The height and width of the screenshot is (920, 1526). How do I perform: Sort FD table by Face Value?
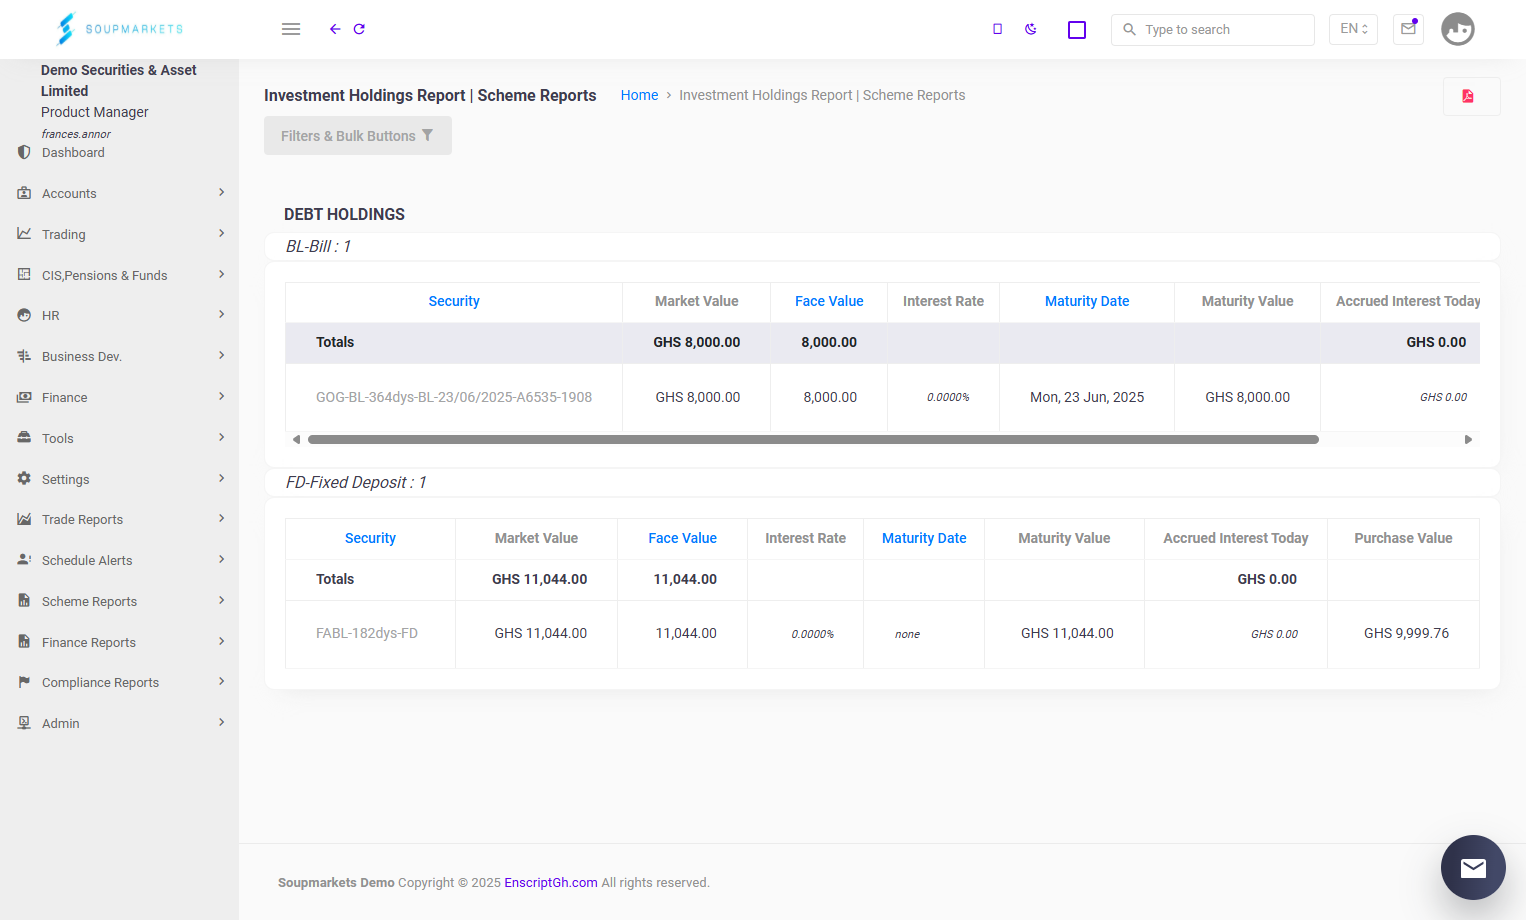[682, 538]
